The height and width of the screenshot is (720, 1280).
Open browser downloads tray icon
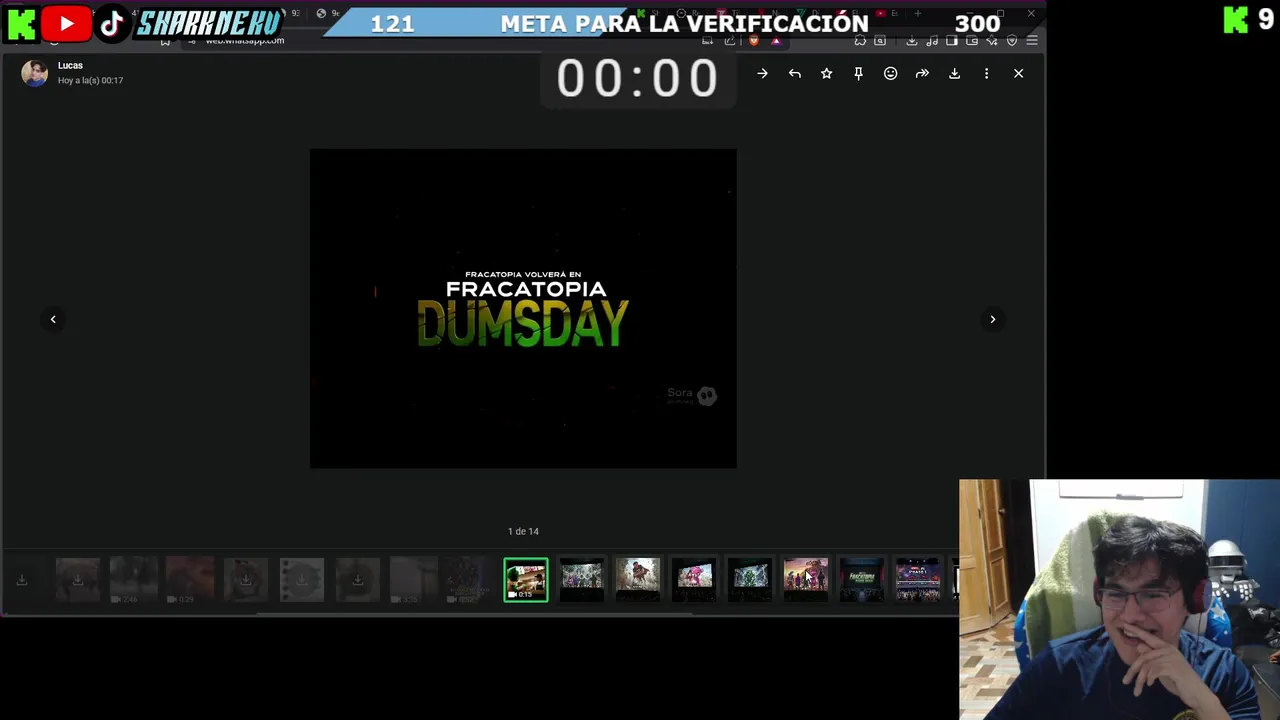912,40
